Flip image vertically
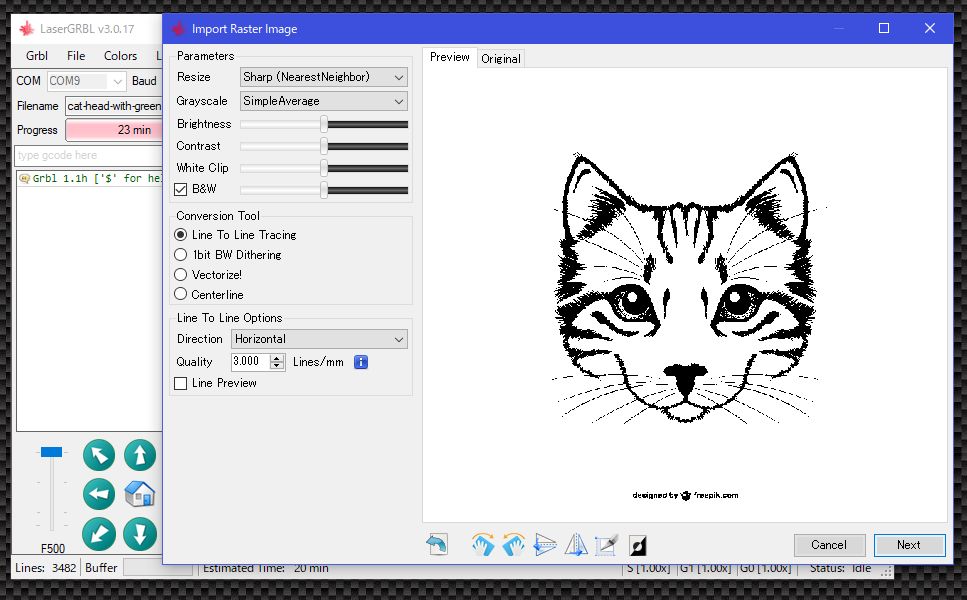Image resolution: width=967 pixels, height=600 pixels. [545, 545]
